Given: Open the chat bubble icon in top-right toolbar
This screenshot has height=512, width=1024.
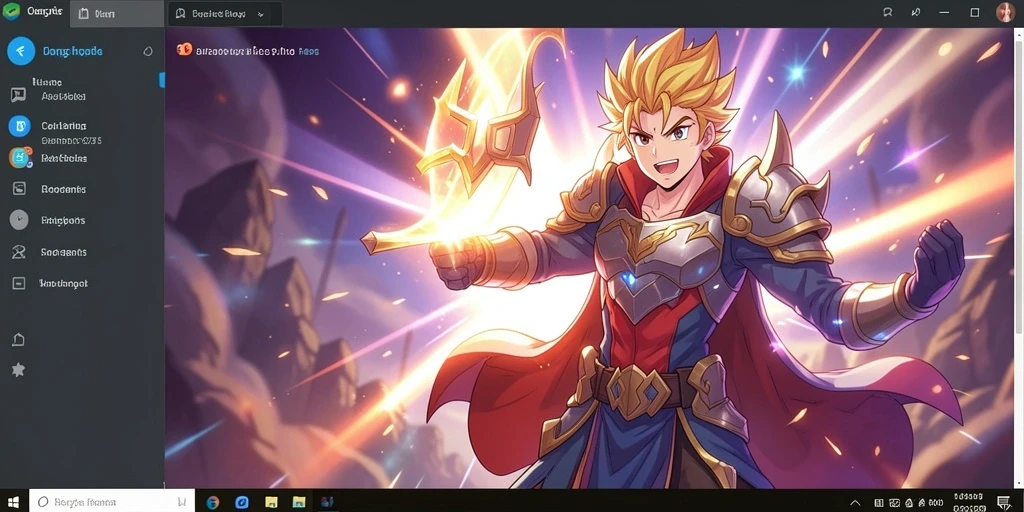Looking at the screenshot, I should (888, 12).
